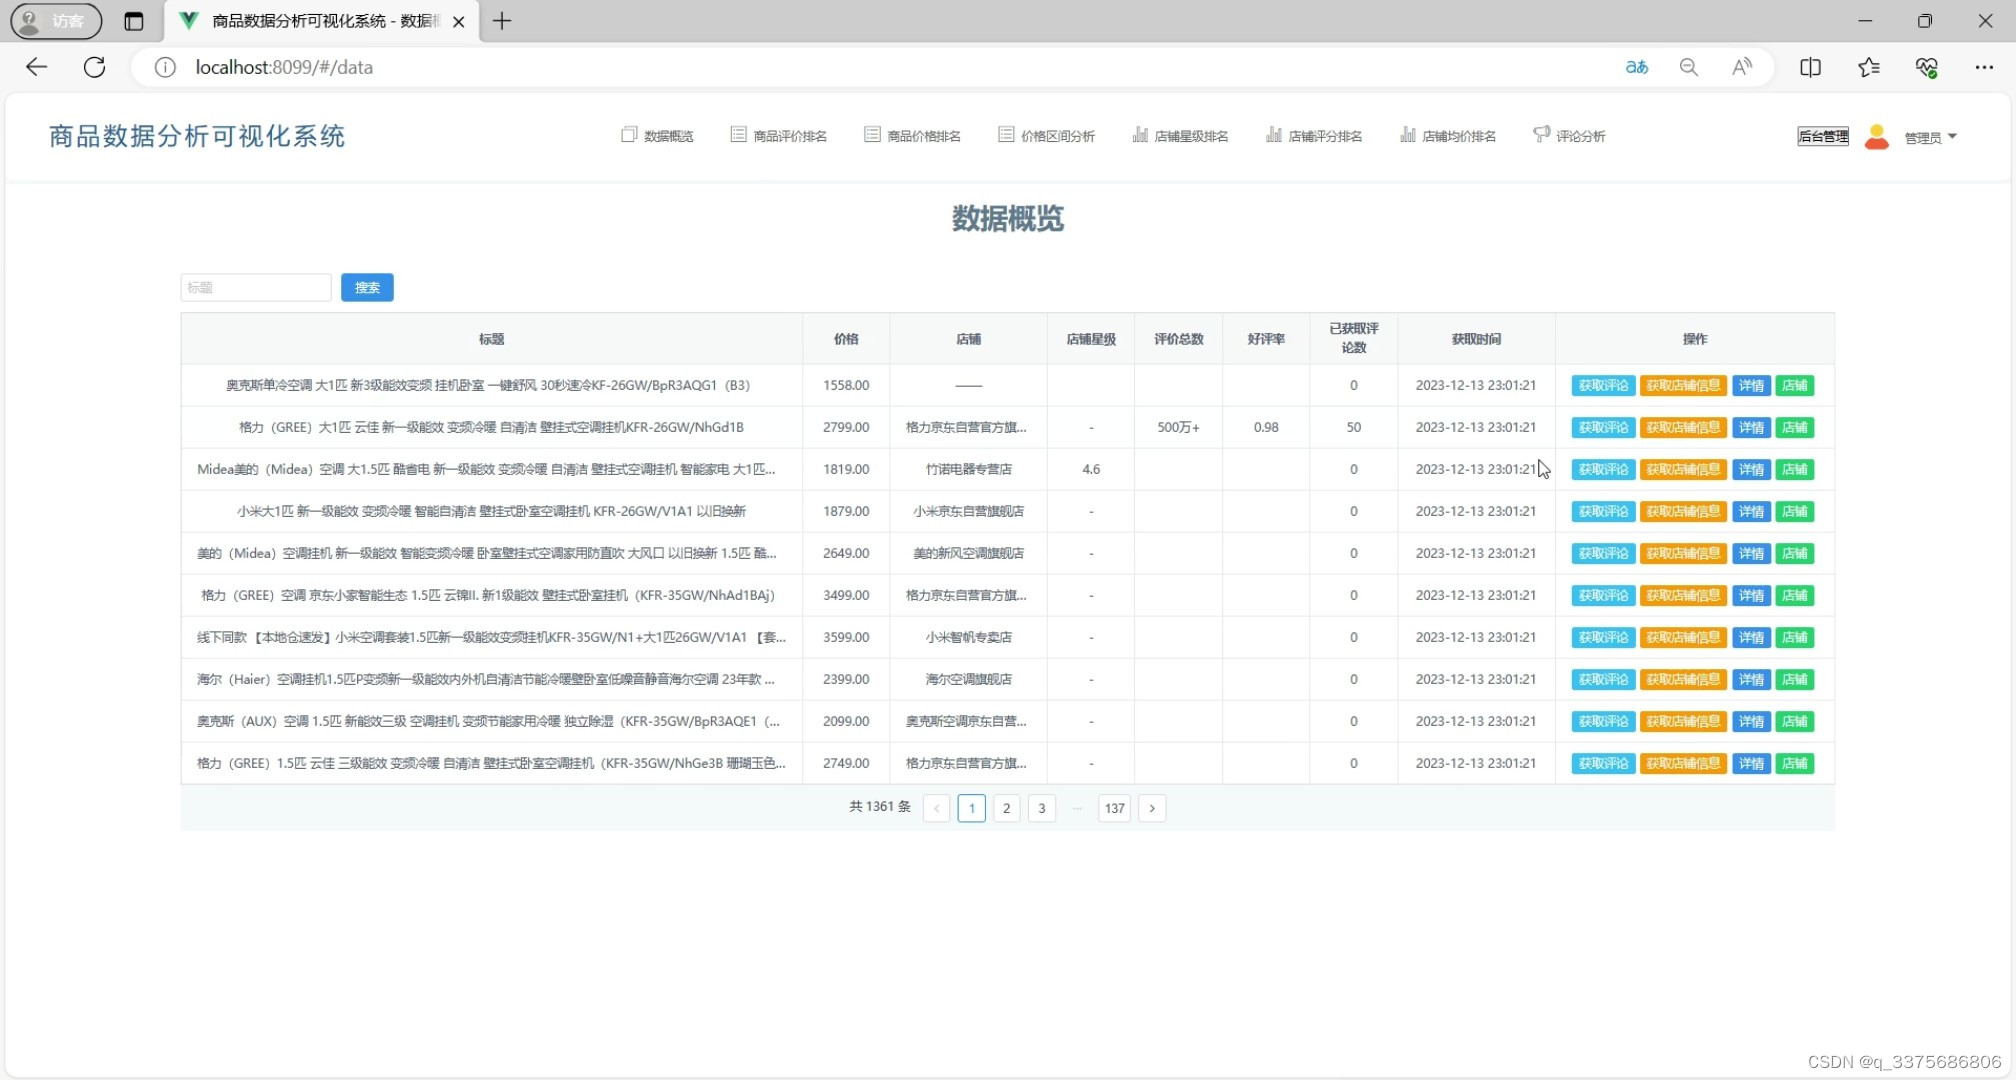Screen dimensions: 2016x1080
Task: Click the admin avatar icon
Action: coord(1876,136)
